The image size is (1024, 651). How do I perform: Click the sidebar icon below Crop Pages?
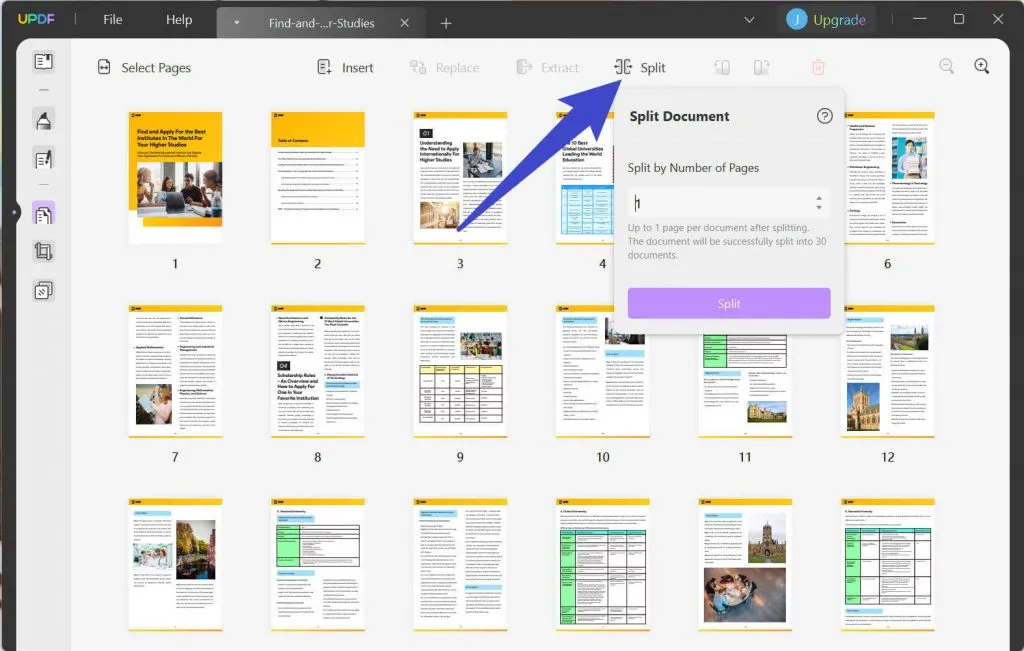click(x=41, y=287)
